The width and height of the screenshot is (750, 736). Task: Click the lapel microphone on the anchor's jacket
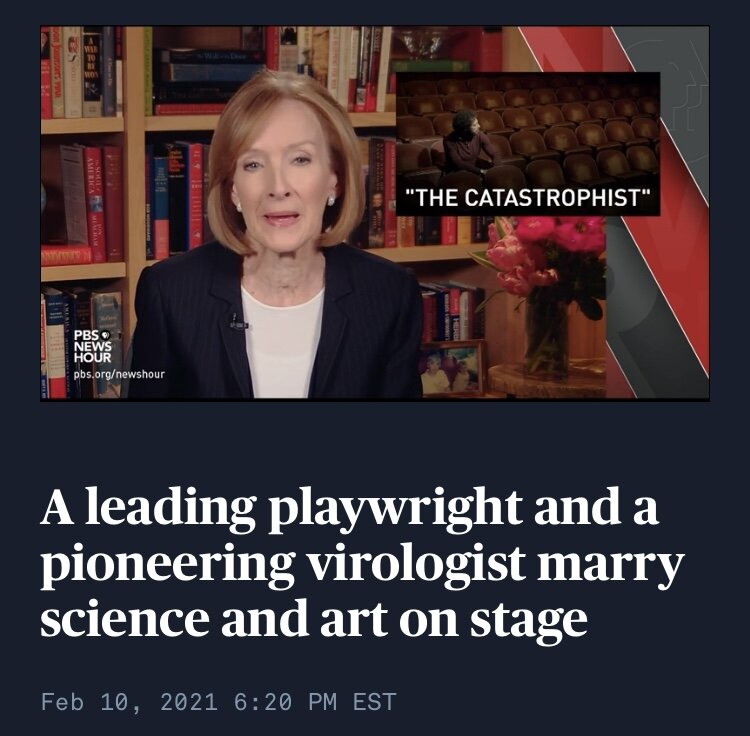pos(238,322)
